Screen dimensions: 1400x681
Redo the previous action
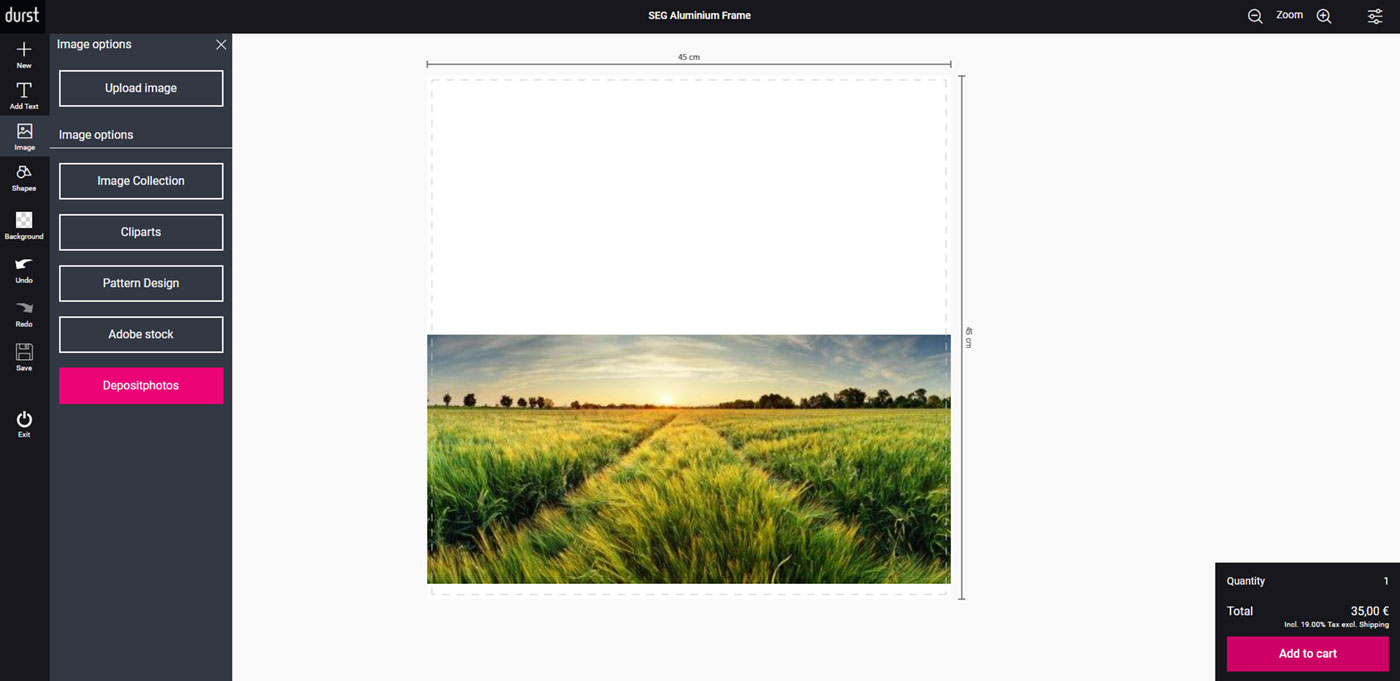pos(24,312)
